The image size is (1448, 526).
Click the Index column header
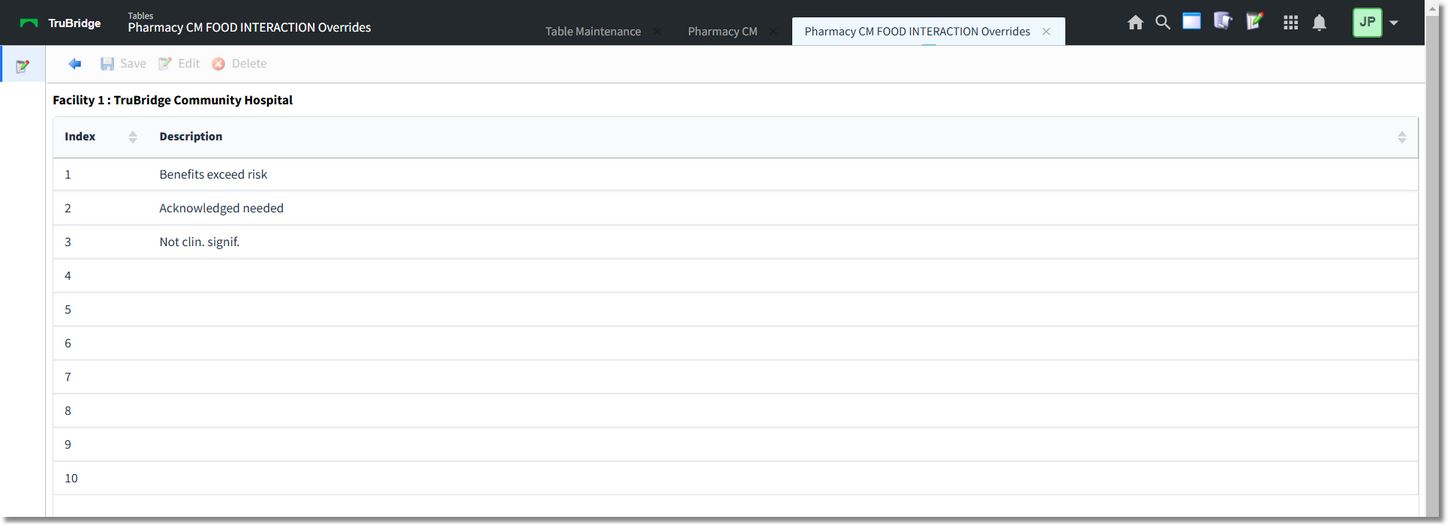click(x=80, y=137)
